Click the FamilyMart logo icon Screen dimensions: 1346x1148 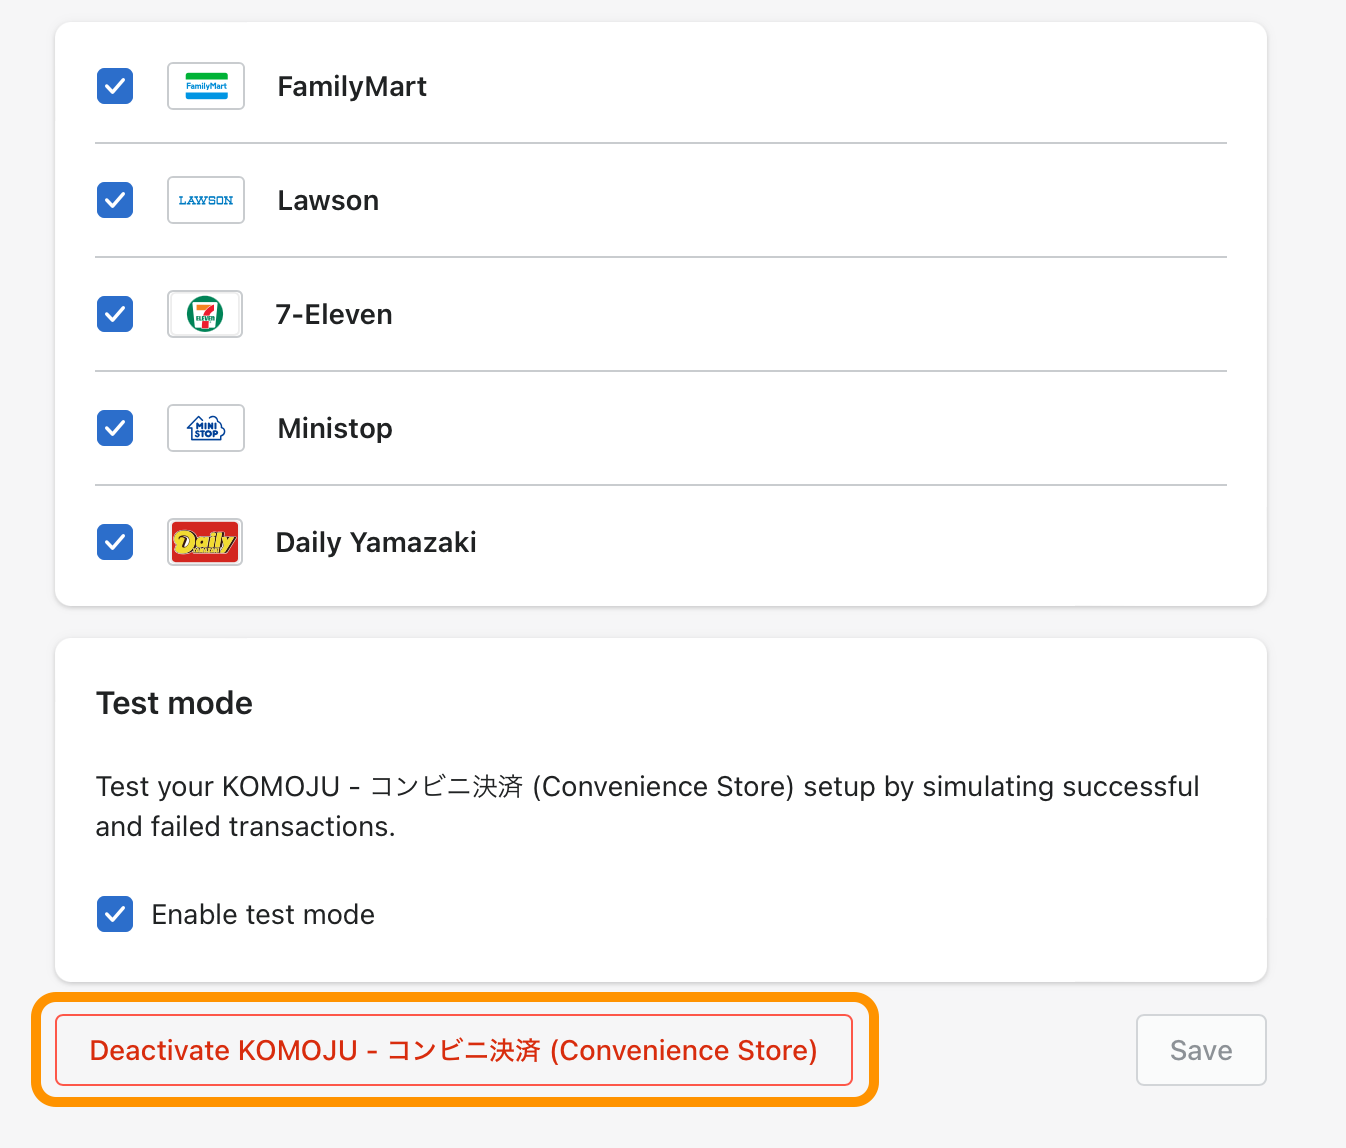pos(206,86)
